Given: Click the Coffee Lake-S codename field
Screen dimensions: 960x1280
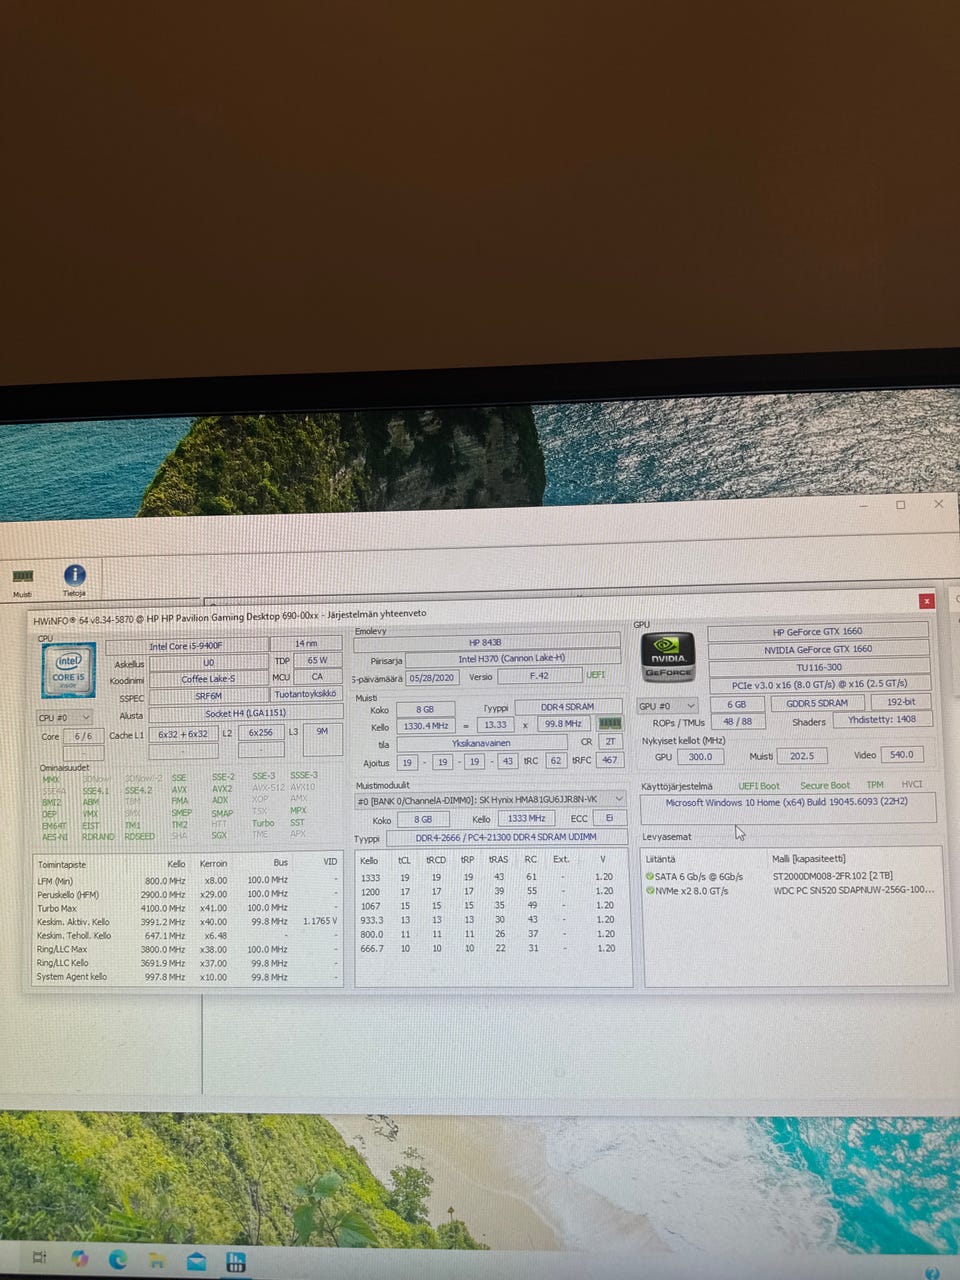Looking at the screenshot, I should pos(208,679).
